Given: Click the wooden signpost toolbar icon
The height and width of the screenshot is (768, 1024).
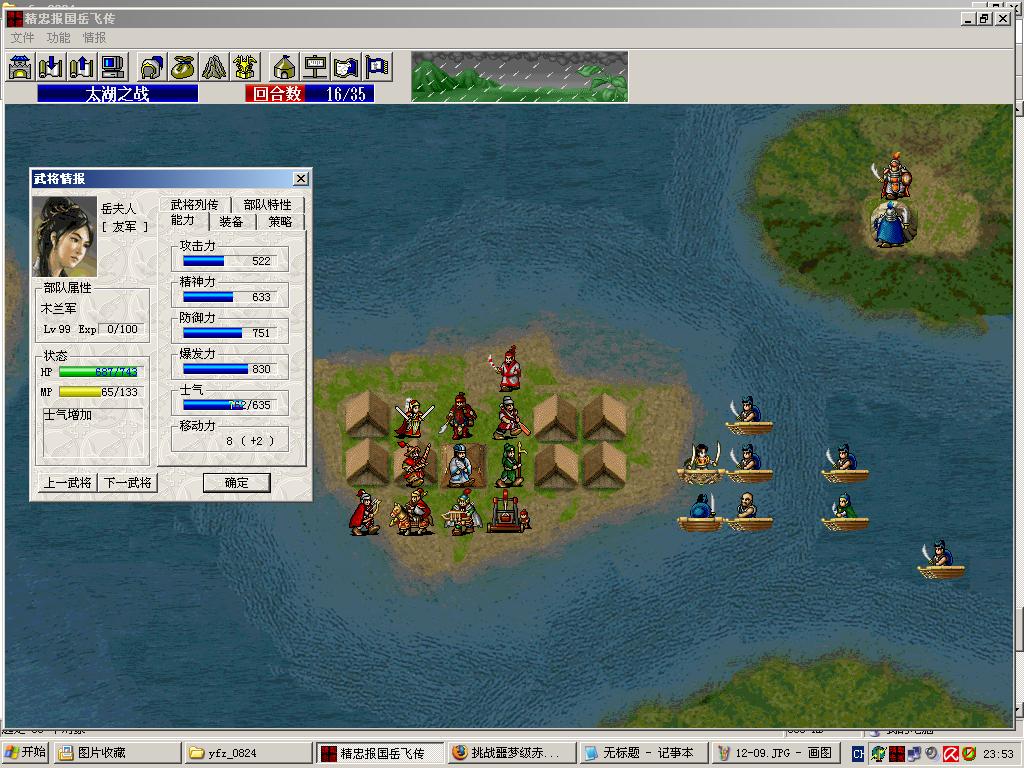Looking at the screenshot, I should pos(315,67).
